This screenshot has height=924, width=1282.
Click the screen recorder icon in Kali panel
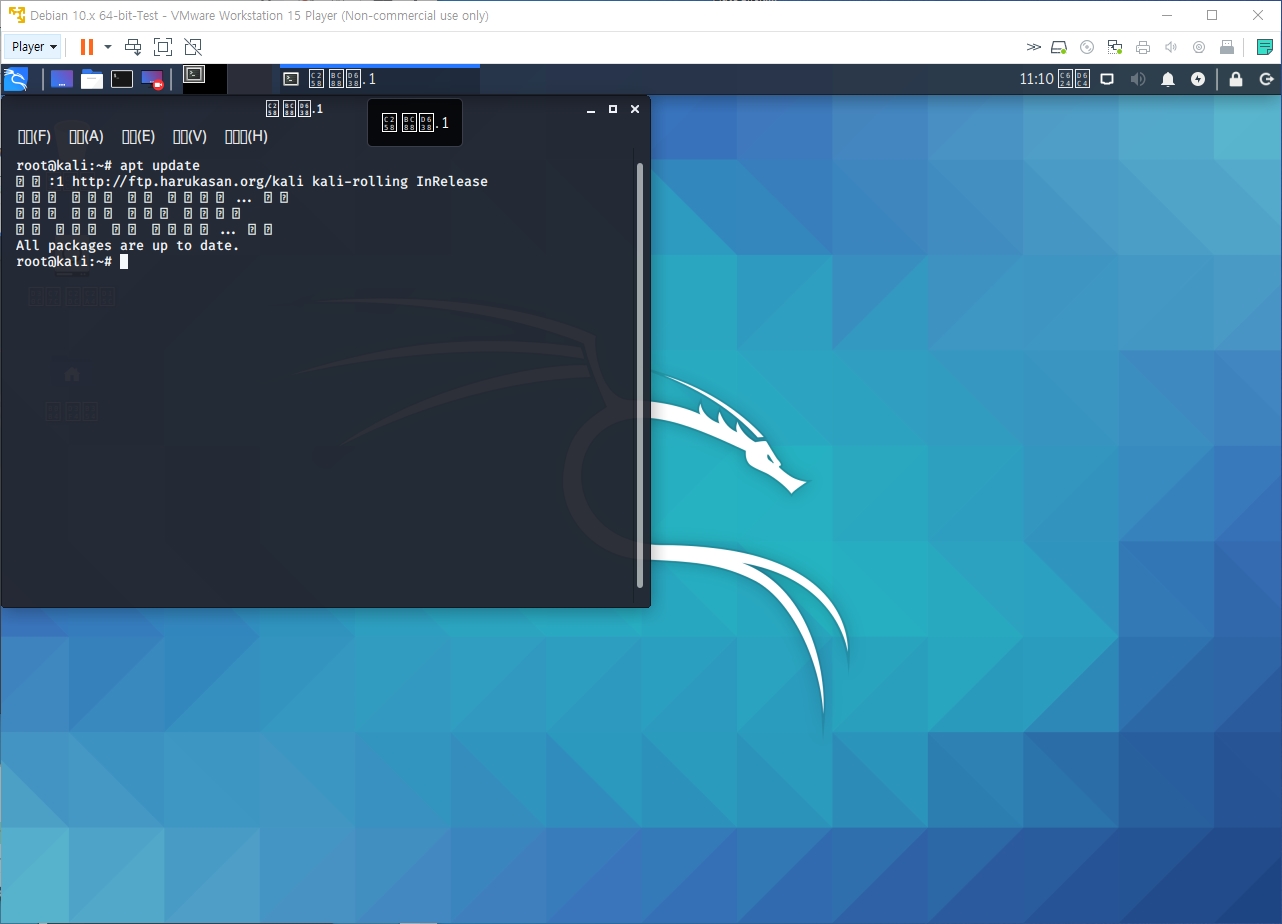[x=152, y=79]
